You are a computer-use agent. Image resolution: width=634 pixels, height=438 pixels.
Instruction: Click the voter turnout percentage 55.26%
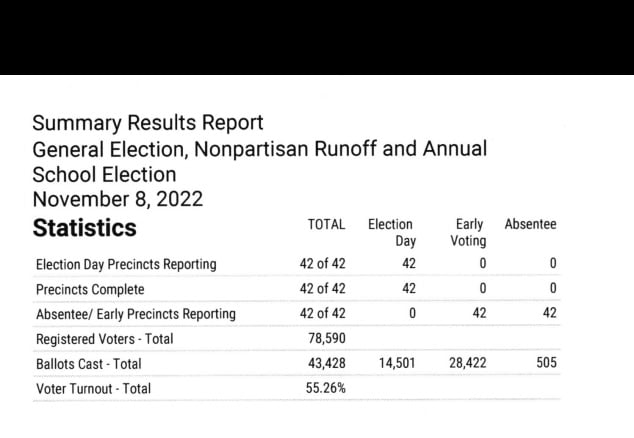point(326,388)
